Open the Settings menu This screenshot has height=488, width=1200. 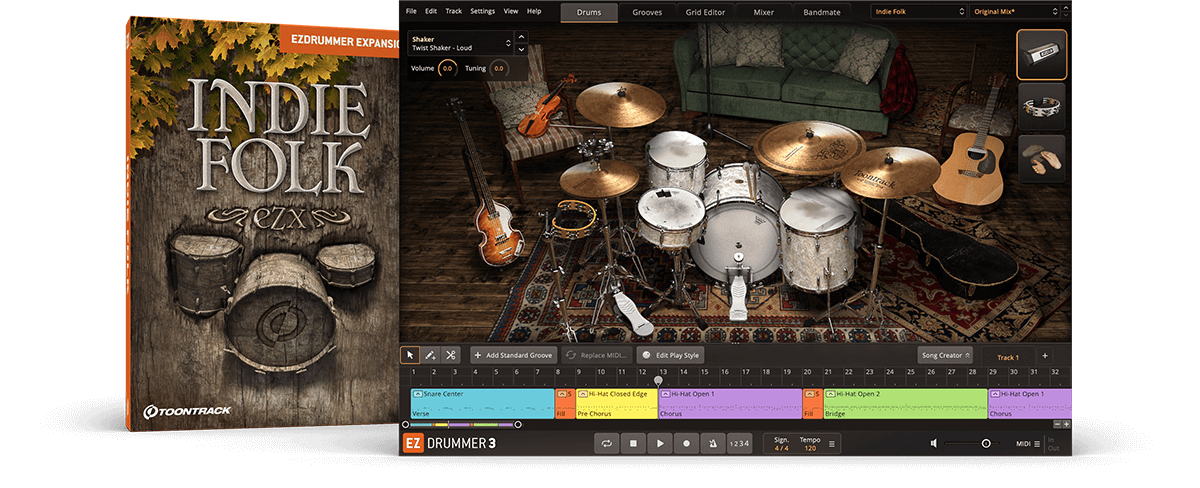coord(482,11)
